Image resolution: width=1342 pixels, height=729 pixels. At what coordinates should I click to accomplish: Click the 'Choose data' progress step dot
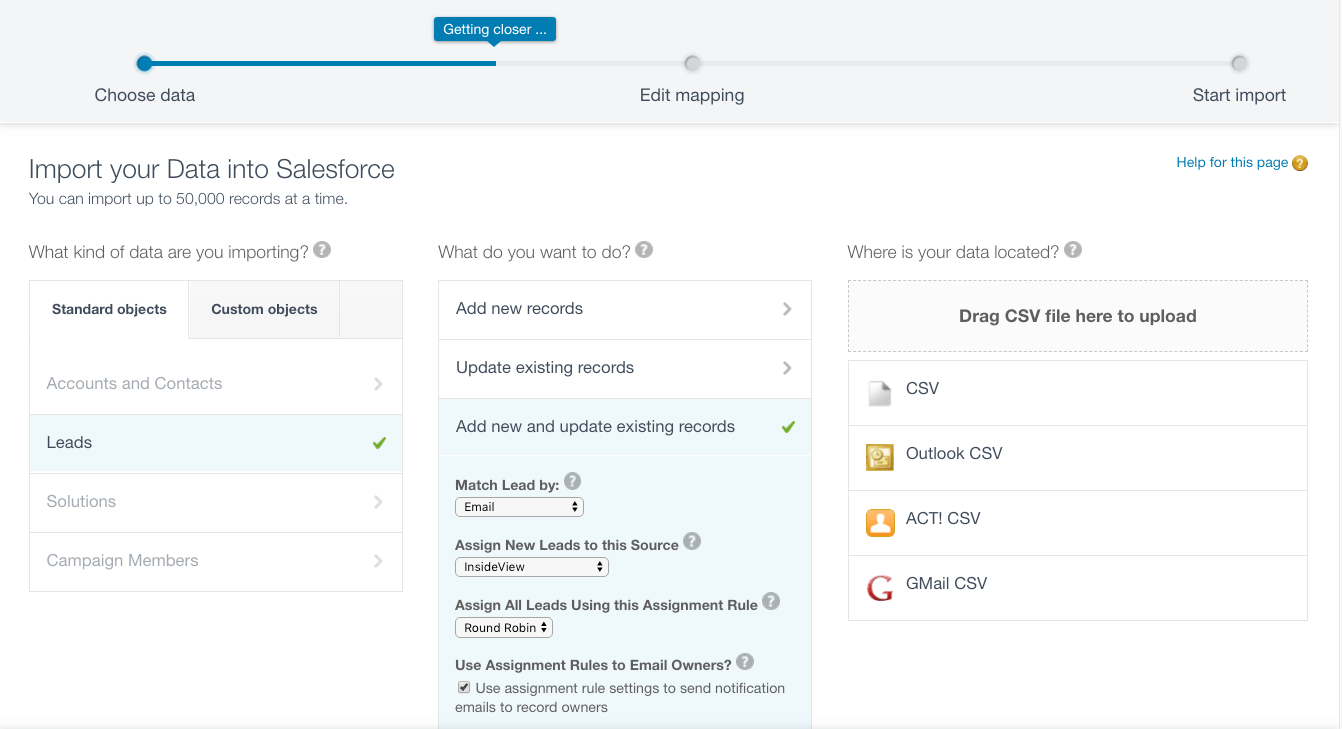point(144,63)
